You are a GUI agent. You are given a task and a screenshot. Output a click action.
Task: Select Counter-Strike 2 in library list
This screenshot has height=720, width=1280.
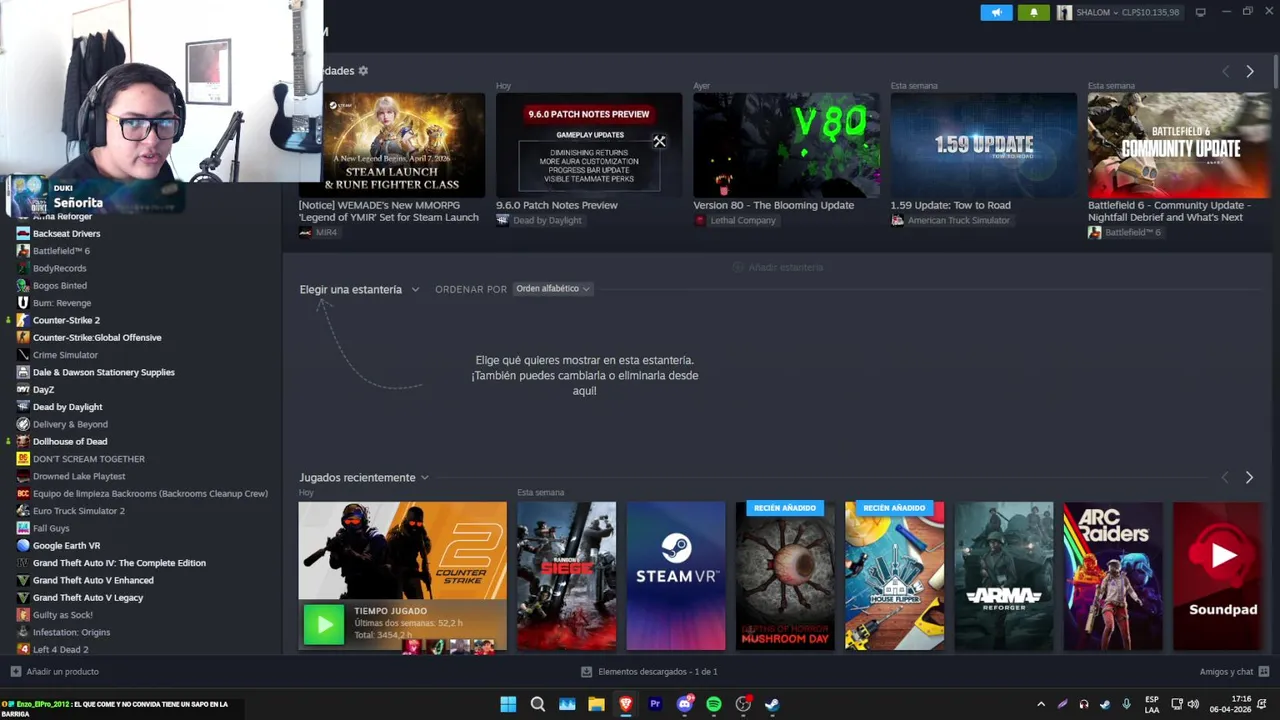point(66,320)
